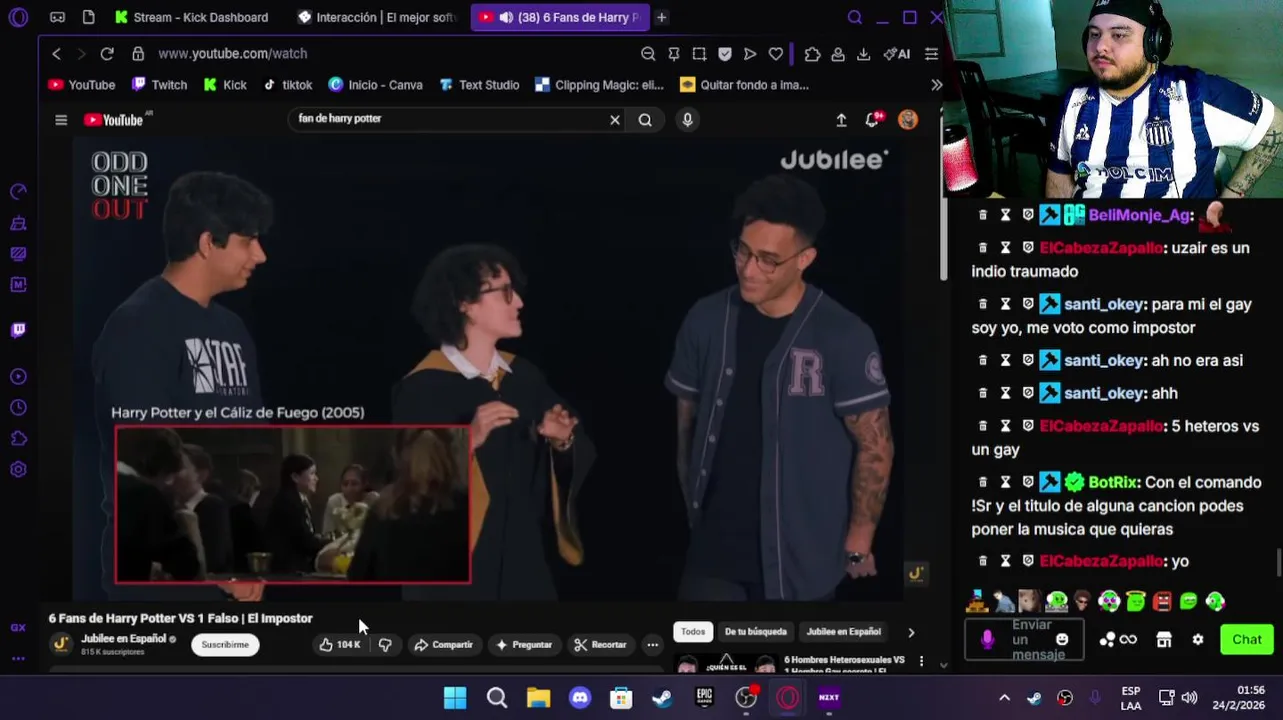Reload the current page
The height and width of the screenshot is (720, 1283).
(107, 54)
